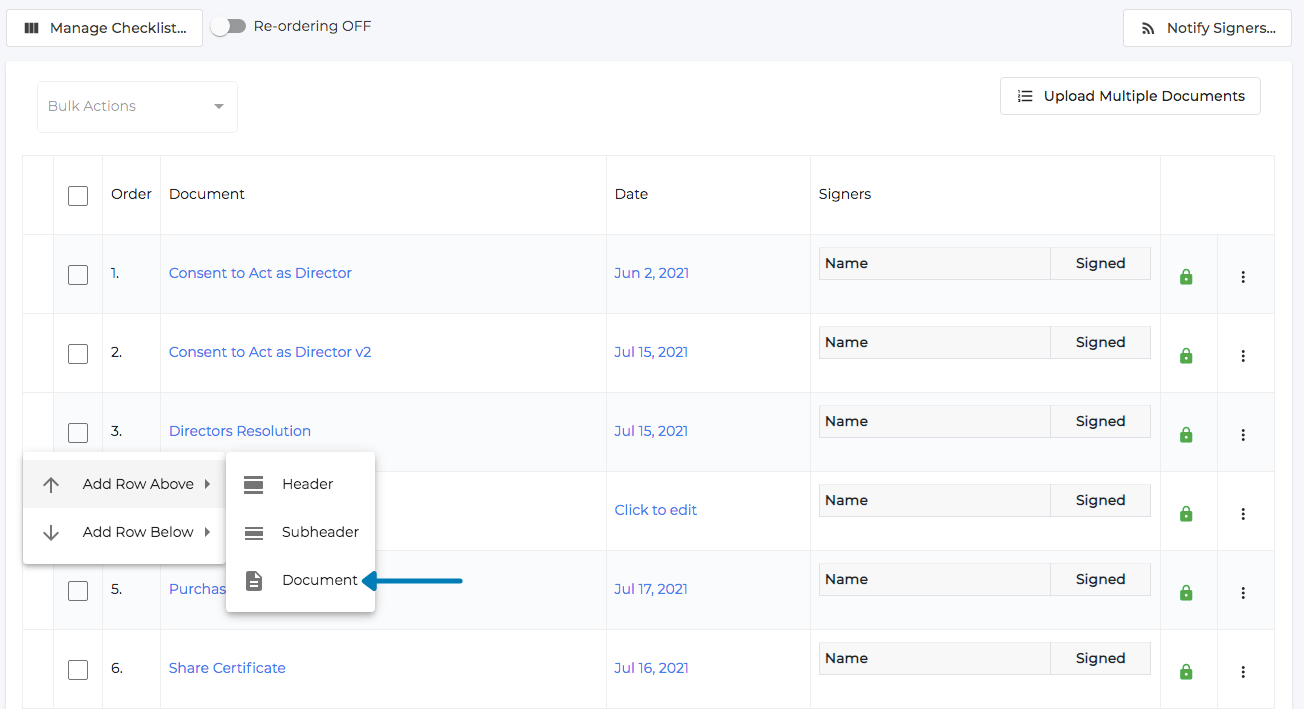
Task: Click the Manage Checklist button
Action: point(104,27)
